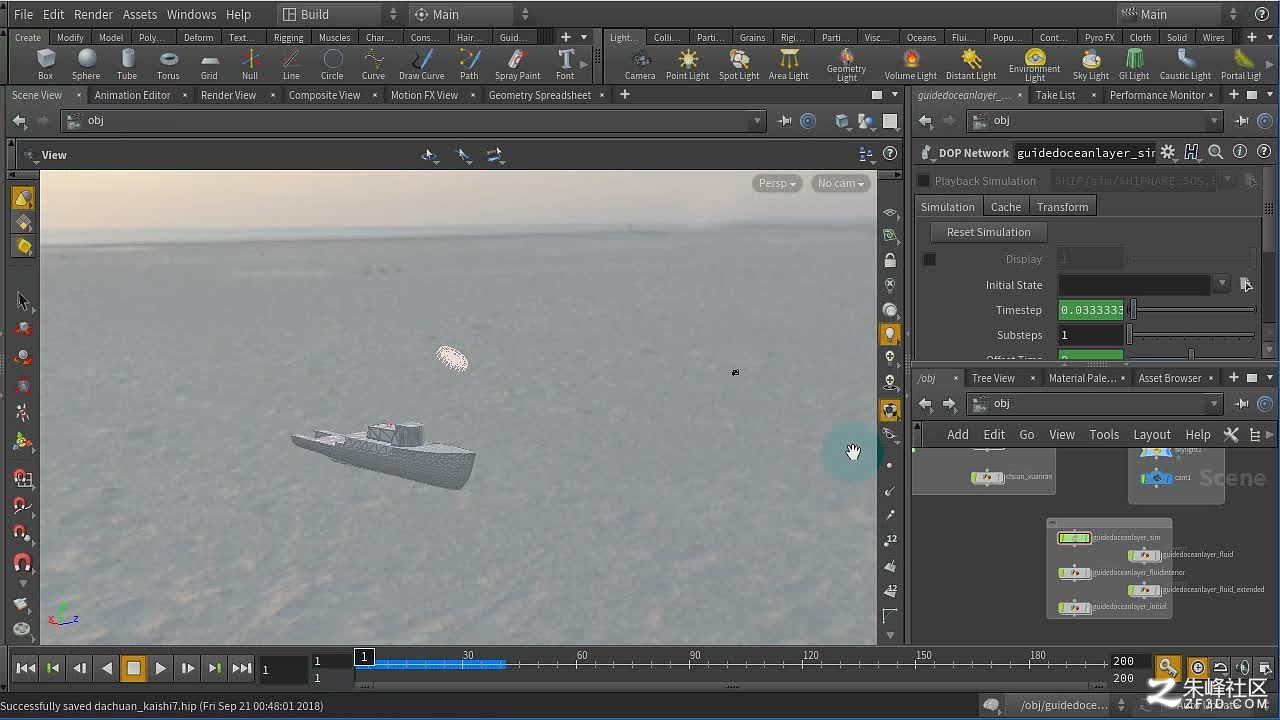Toggle the Display checkbox
This screenshot has height=720, width=1280.
[929, 259]
